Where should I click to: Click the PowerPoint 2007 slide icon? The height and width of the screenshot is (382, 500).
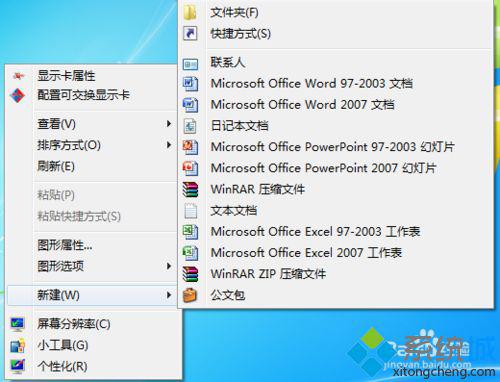pyautogui.click(x=190, y=168)
